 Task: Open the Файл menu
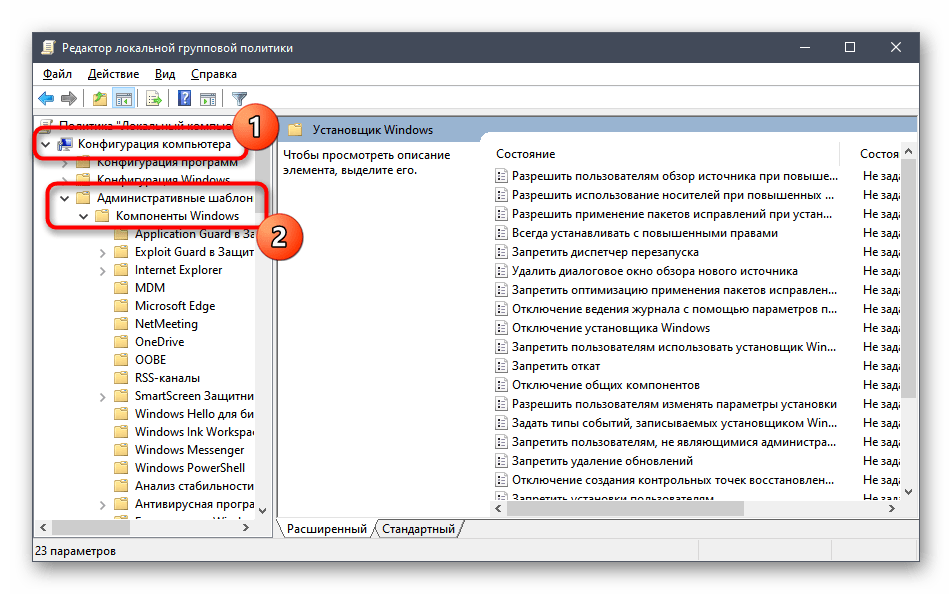[57, 74]
